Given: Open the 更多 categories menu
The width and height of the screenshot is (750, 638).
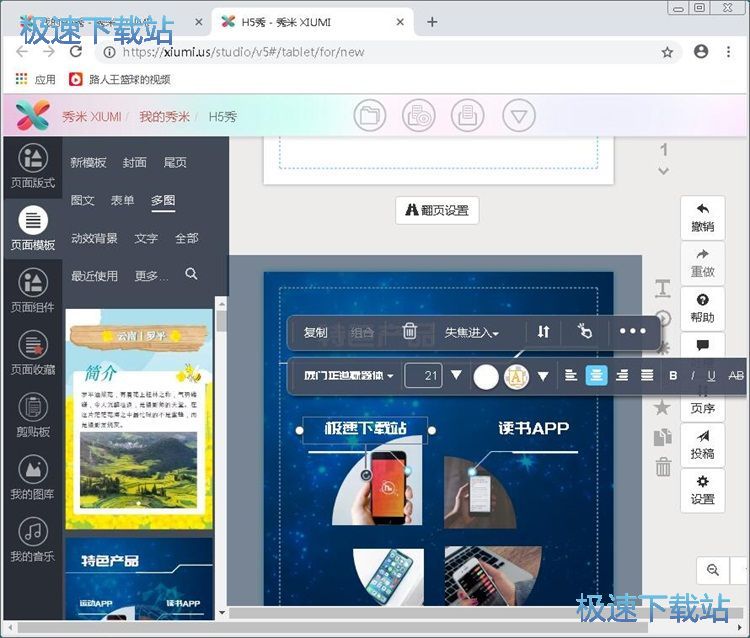Looking at the screenshot, I should coord(151,275).
